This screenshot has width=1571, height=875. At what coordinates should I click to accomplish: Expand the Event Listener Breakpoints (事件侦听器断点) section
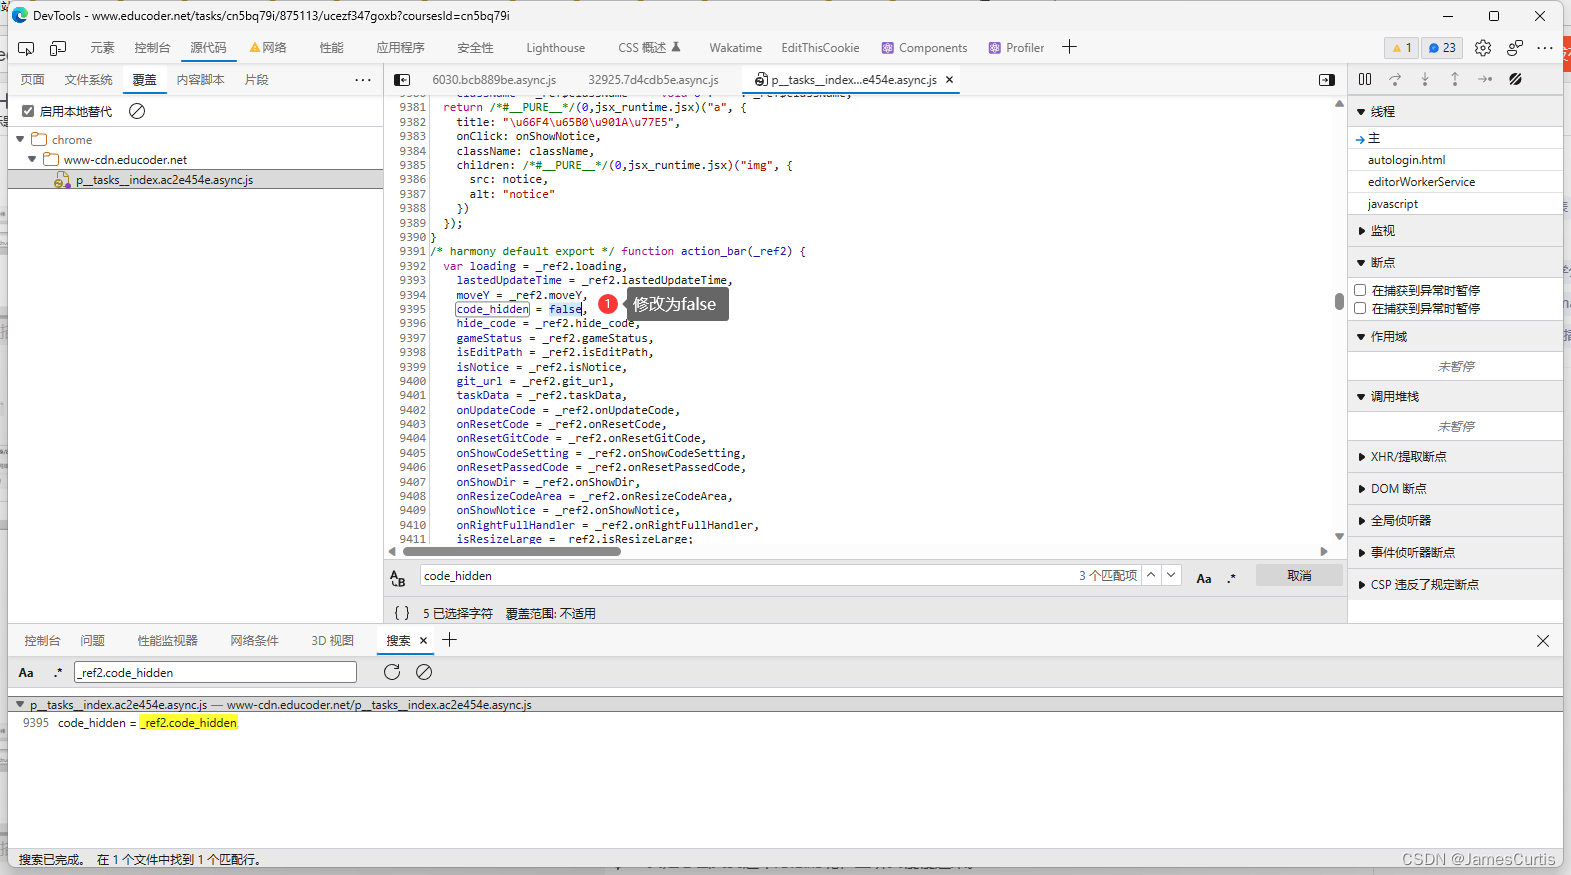(x=1361, y=553)
